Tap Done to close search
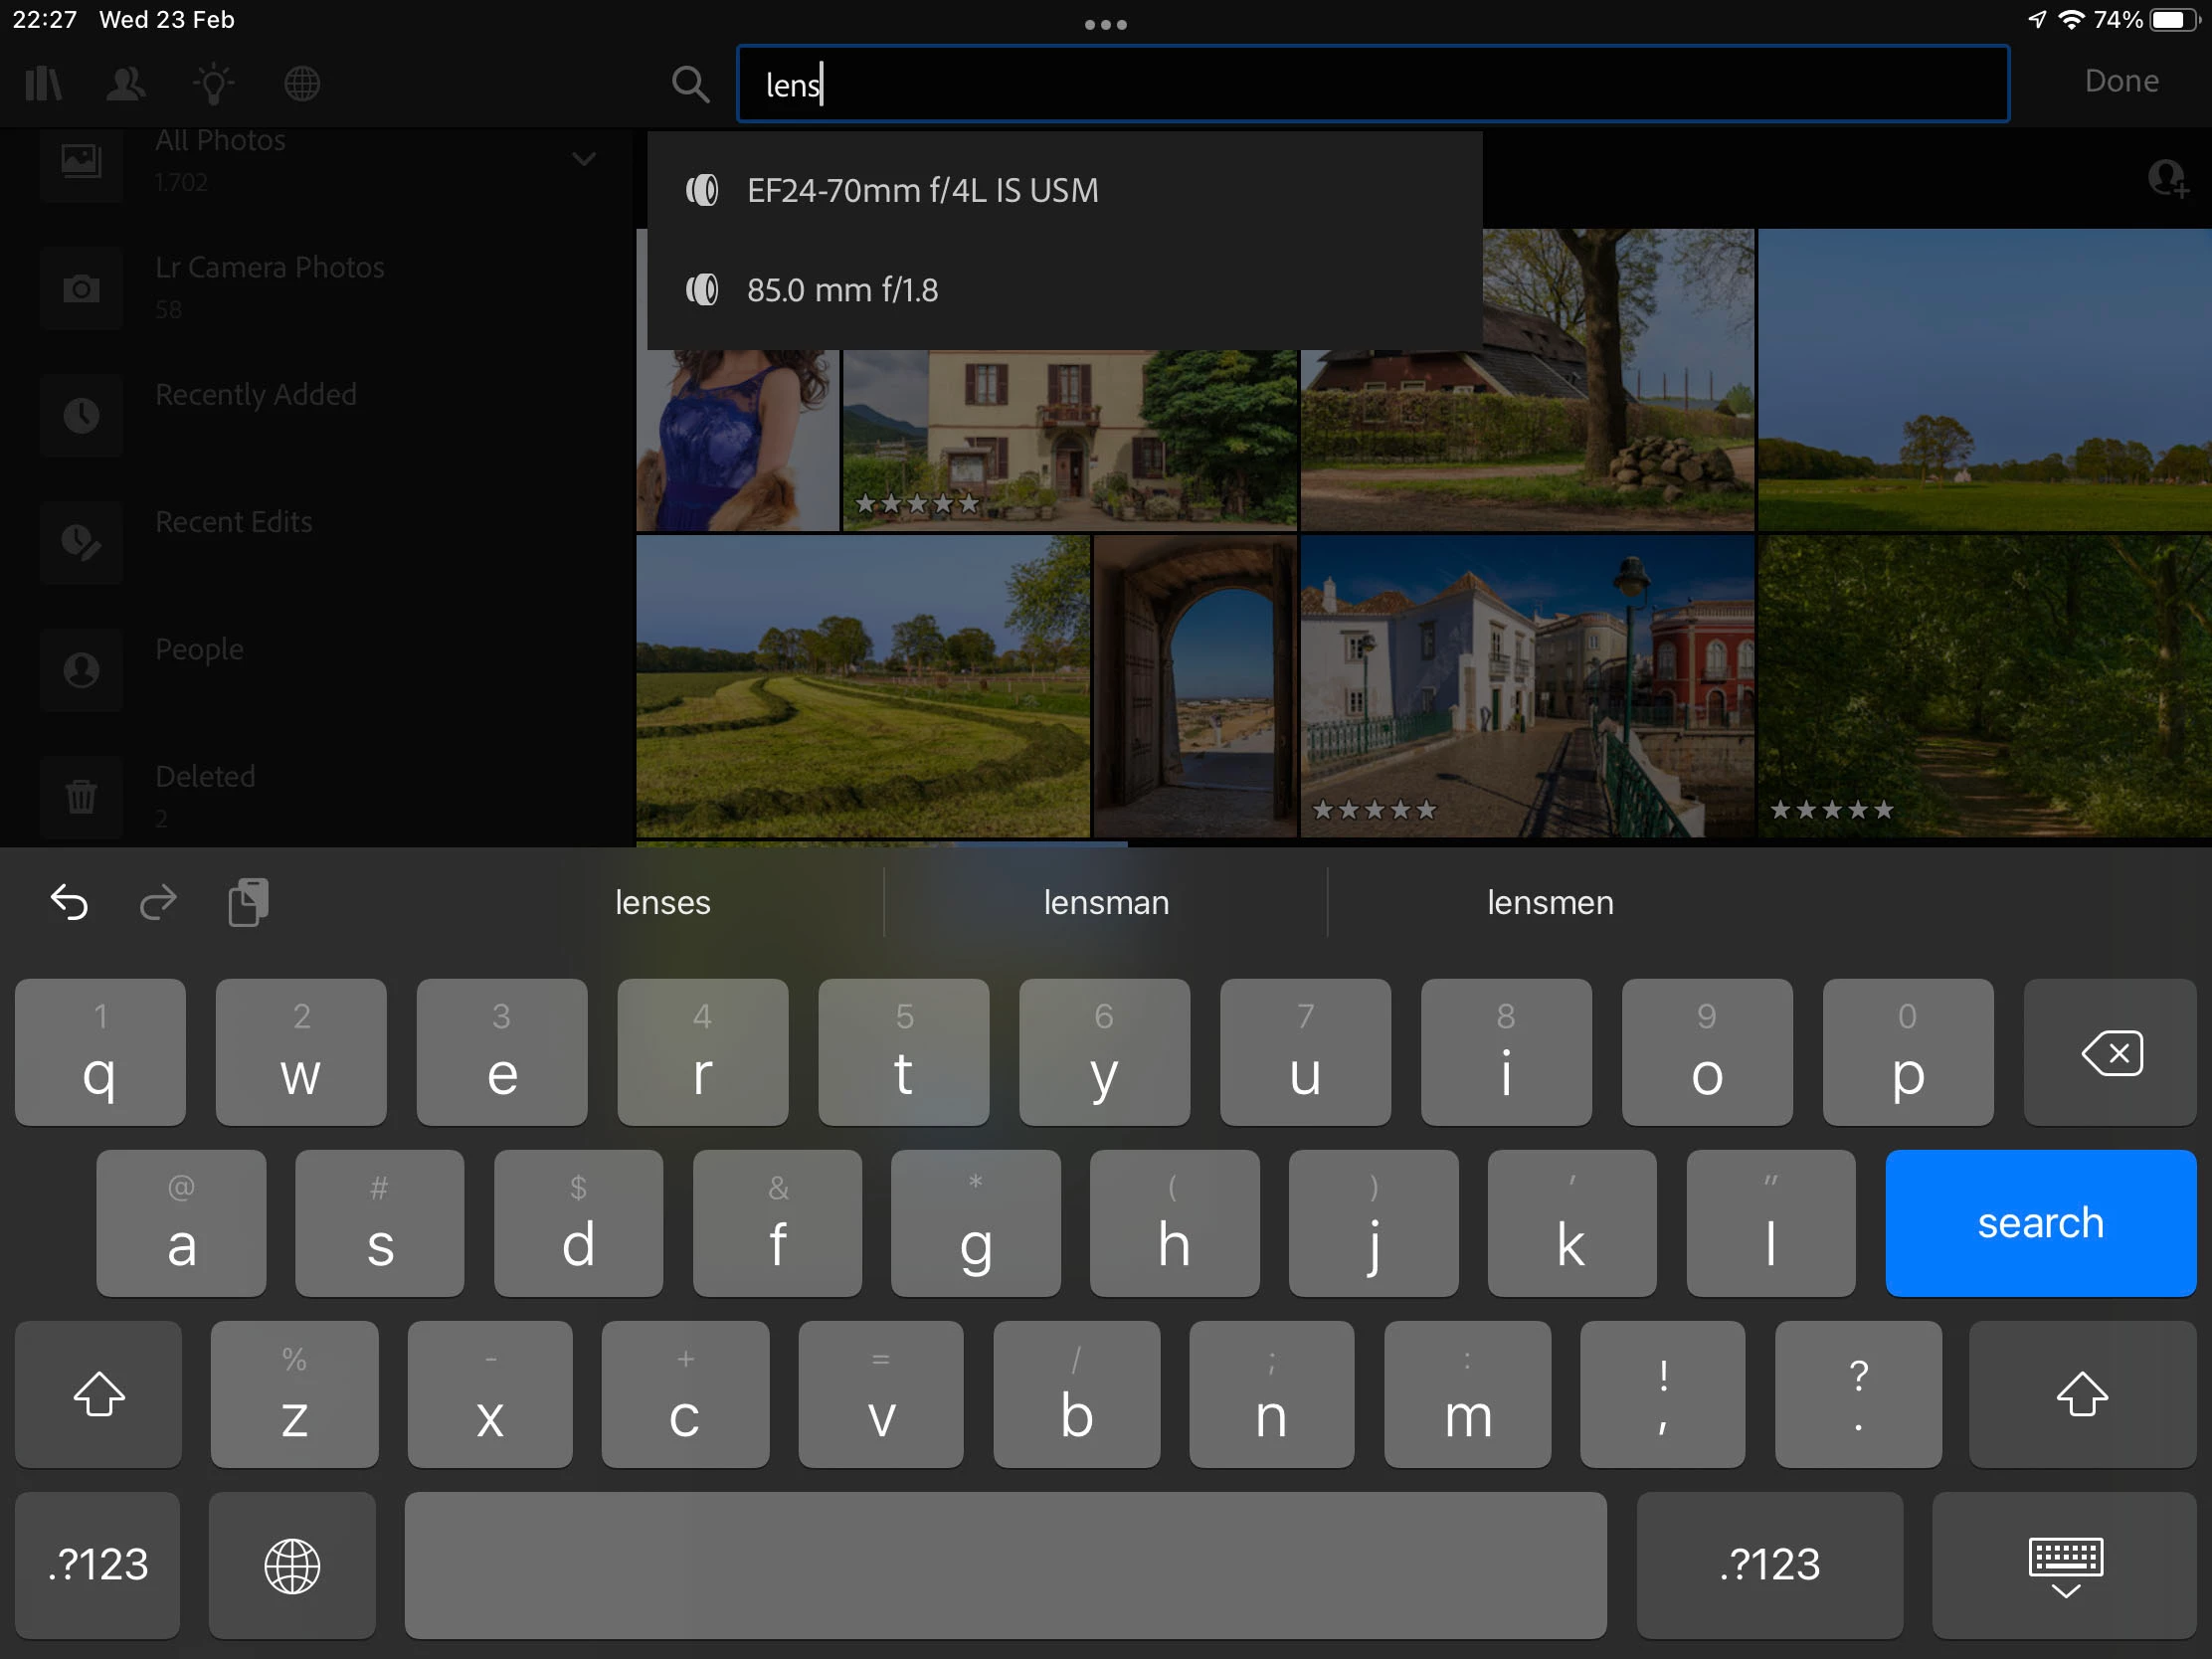The width and height of the screenshot is (2212, 1659). click(x=2121, y=81)
